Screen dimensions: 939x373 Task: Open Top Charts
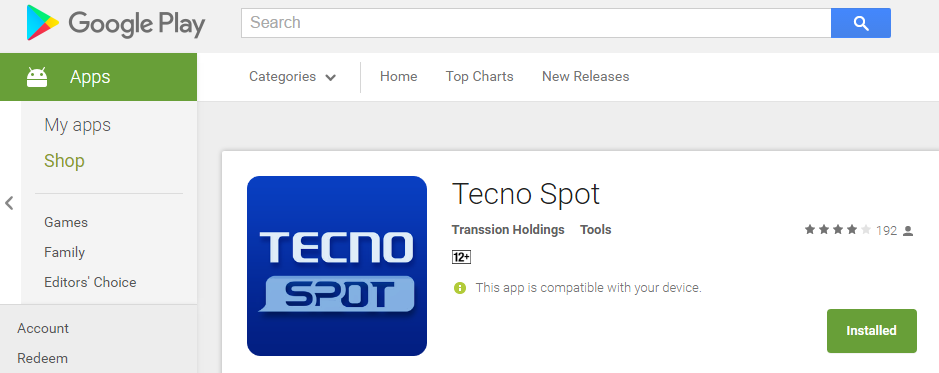point(479,77)
